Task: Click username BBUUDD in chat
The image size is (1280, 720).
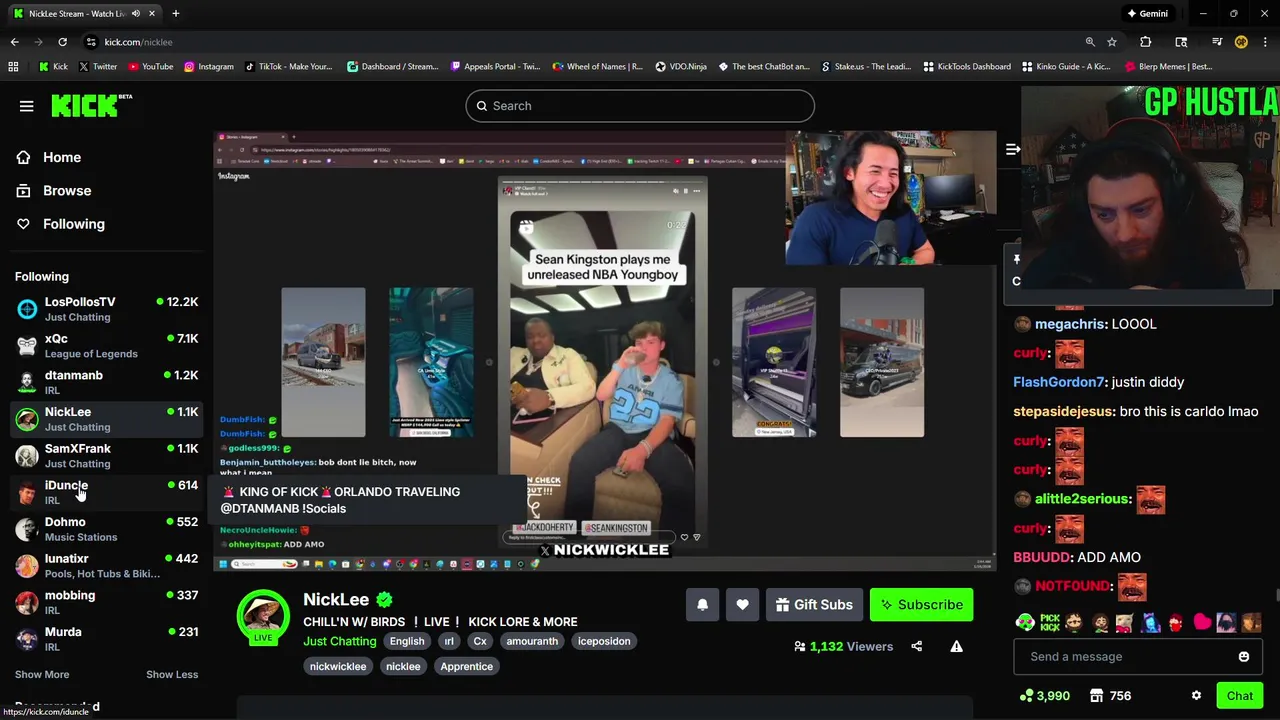Action: (x=1042, y=557)
